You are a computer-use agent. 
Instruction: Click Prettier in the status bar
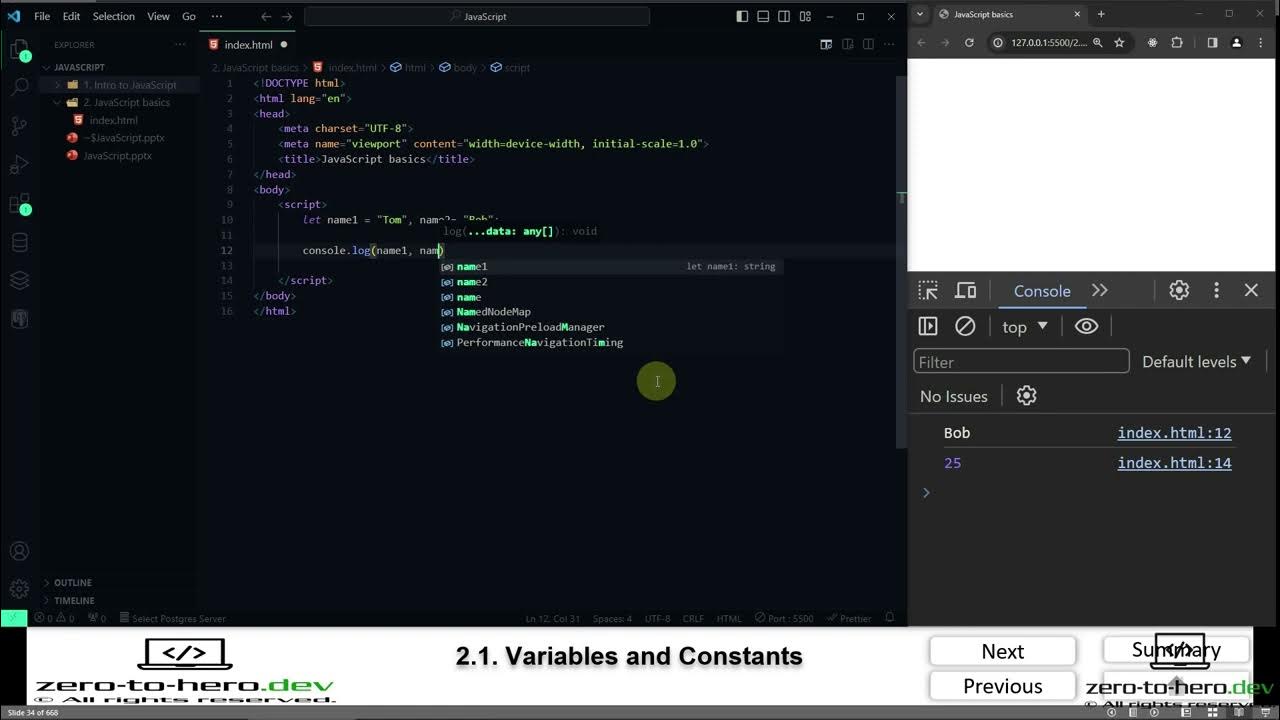pyautogui.click(x=850, y=618)
